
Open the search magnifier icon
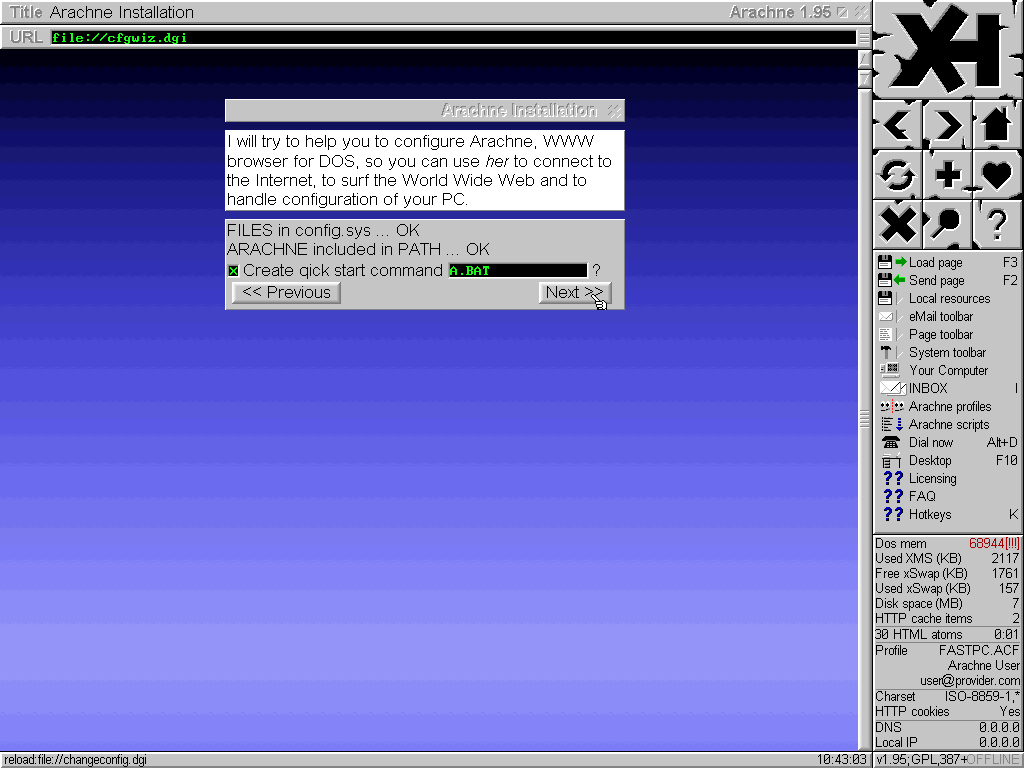(948, 224)
